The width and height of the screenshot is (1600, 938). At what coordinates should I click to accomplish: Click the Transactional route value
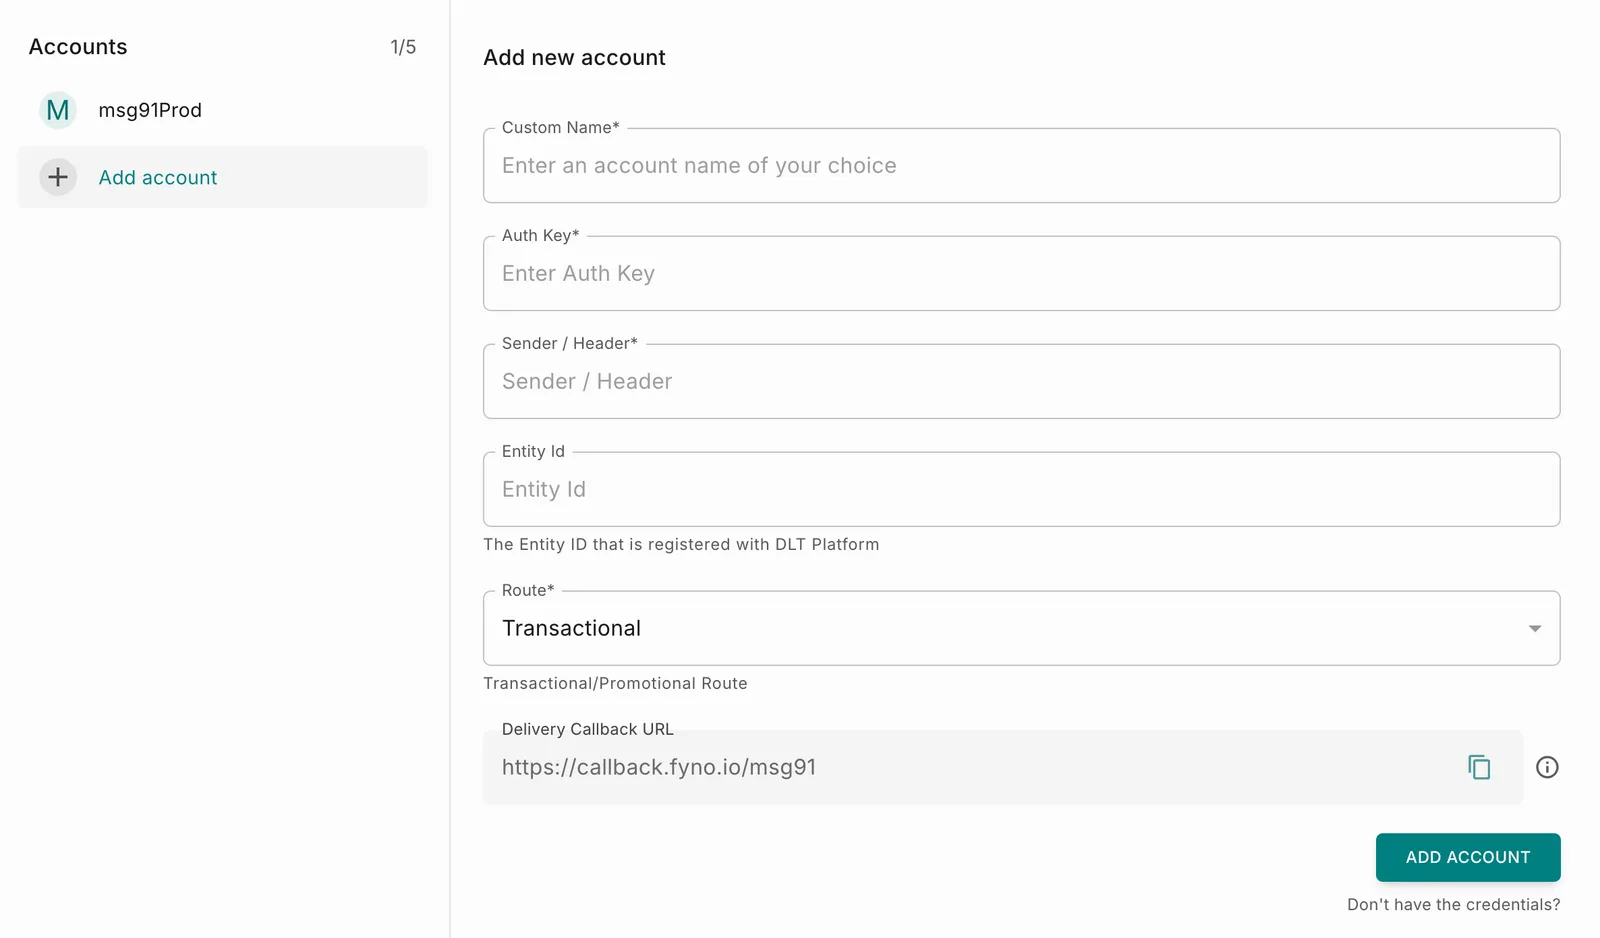tap(571, 628)
